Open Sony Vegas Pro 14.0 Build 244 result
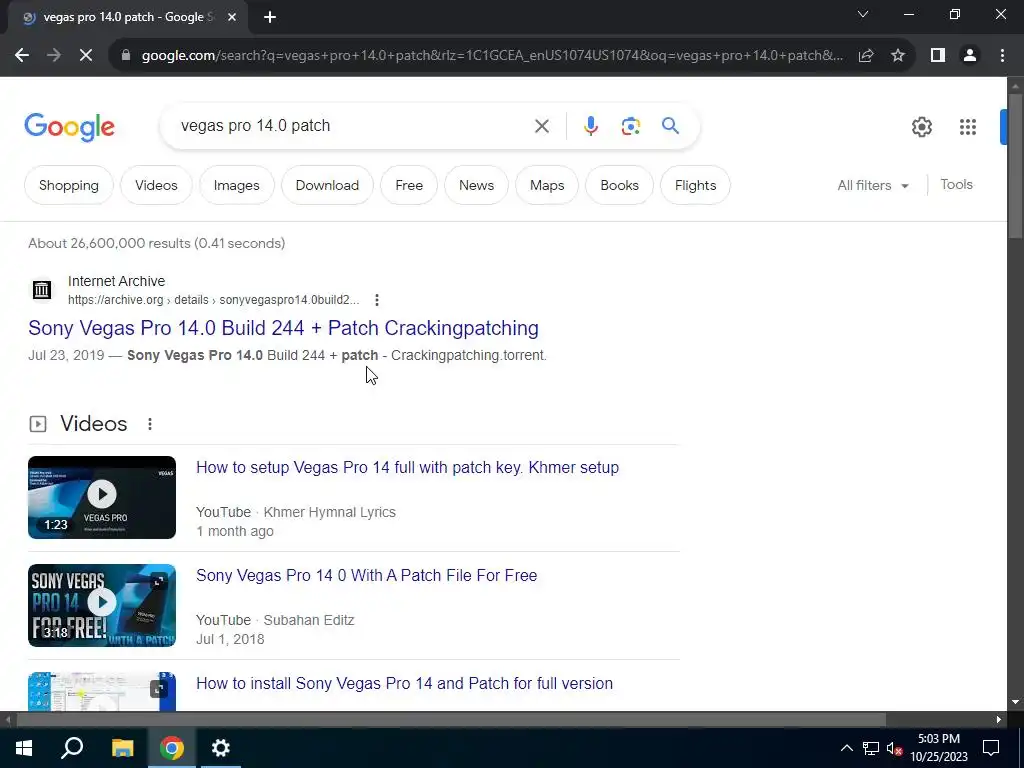 pos(283,328)
